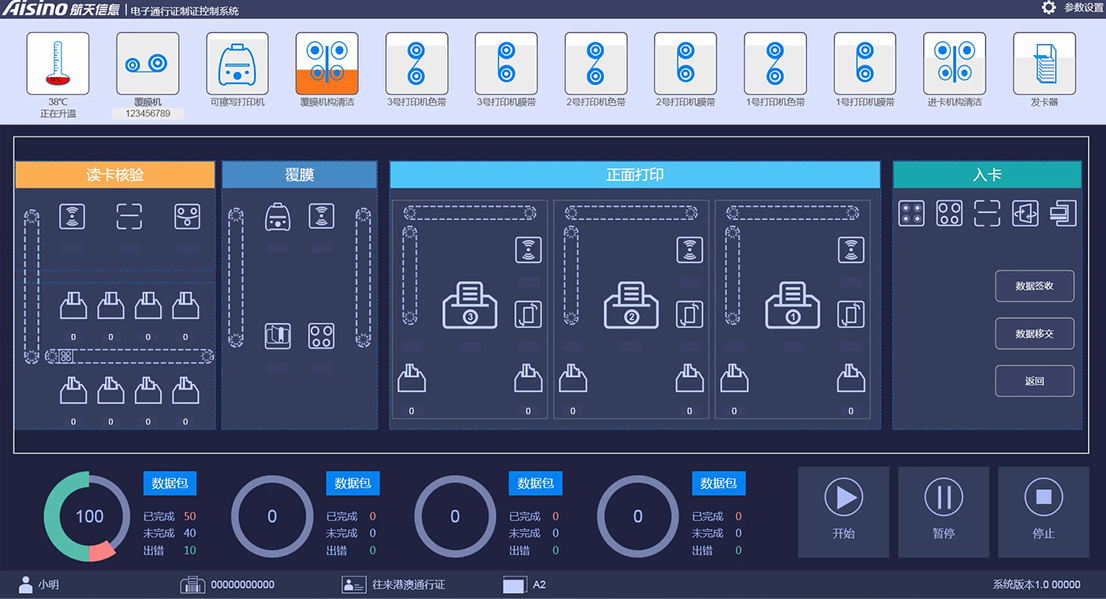Select the 入卡 section header

pyautogui.click(x=986, y=175)
